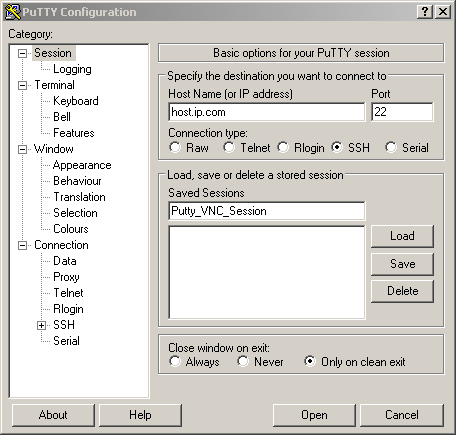Click the Port number field
Image resolution: width=456 pixels, height=435 pixels.
(402, 112)
